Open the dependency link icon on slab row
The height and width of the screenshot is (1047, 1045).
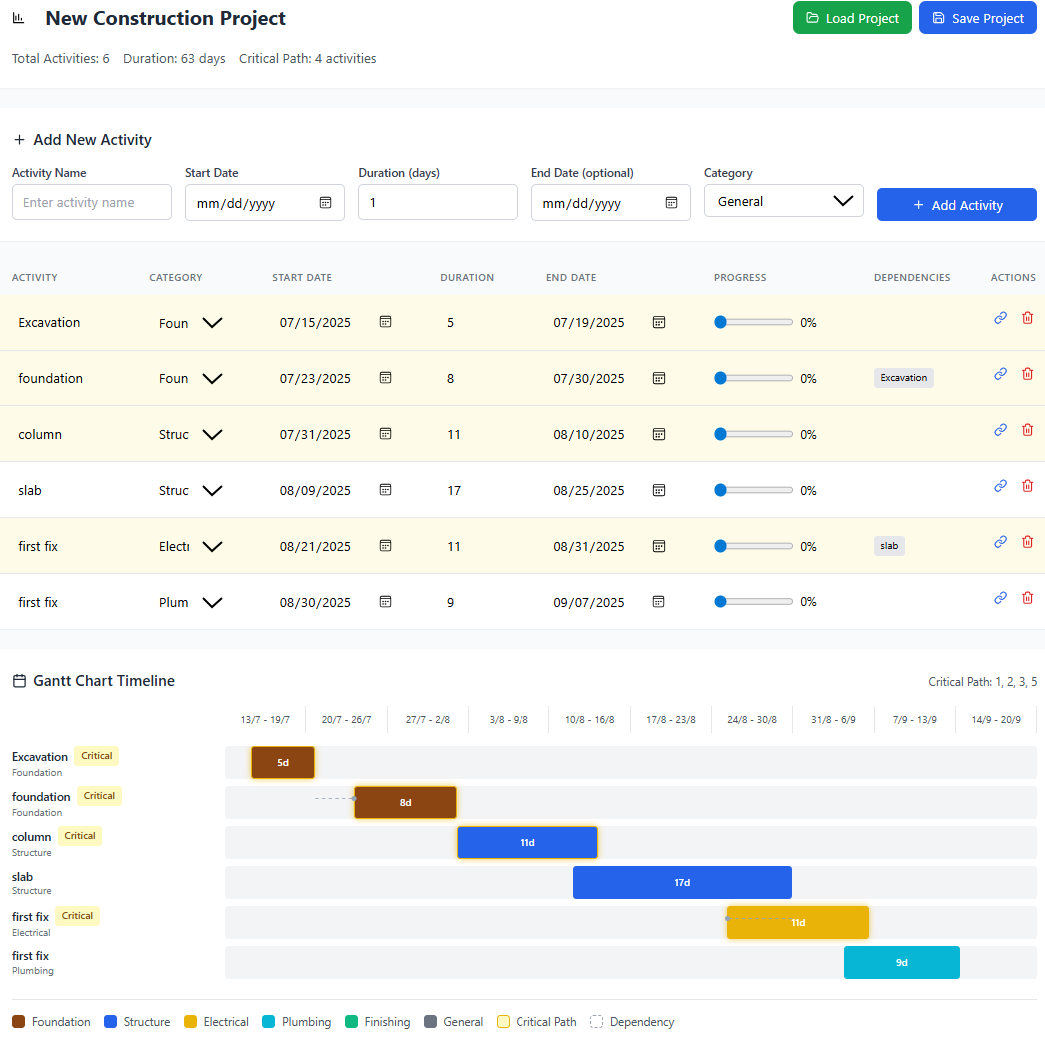[1000, 486]
